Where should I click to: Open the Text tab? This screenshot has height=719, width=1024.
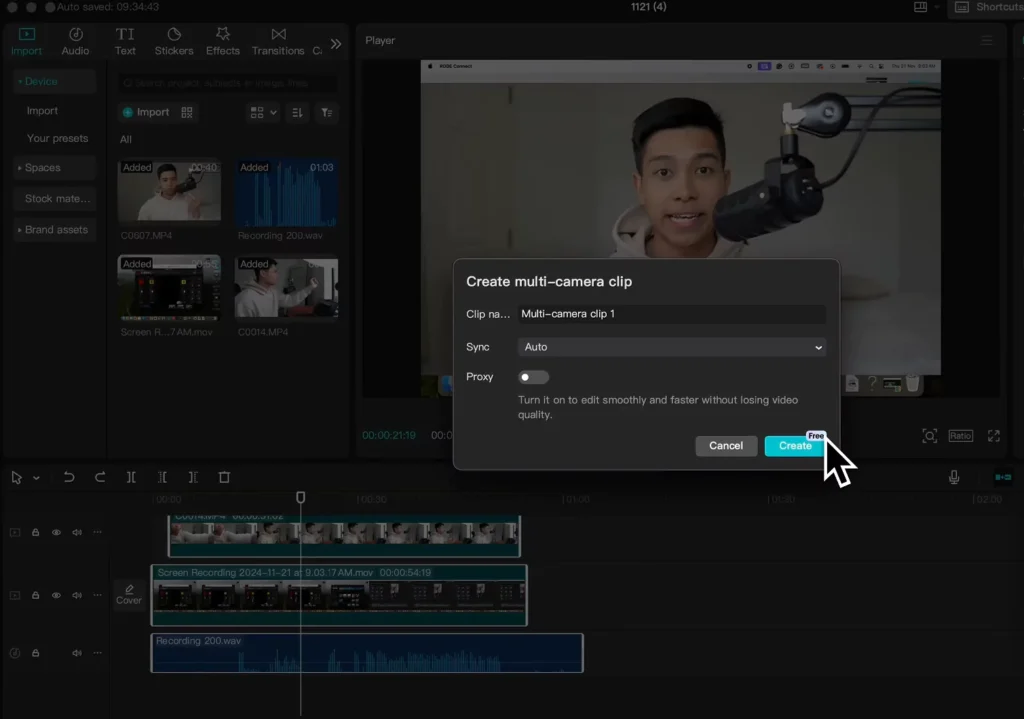click(125, 41)
